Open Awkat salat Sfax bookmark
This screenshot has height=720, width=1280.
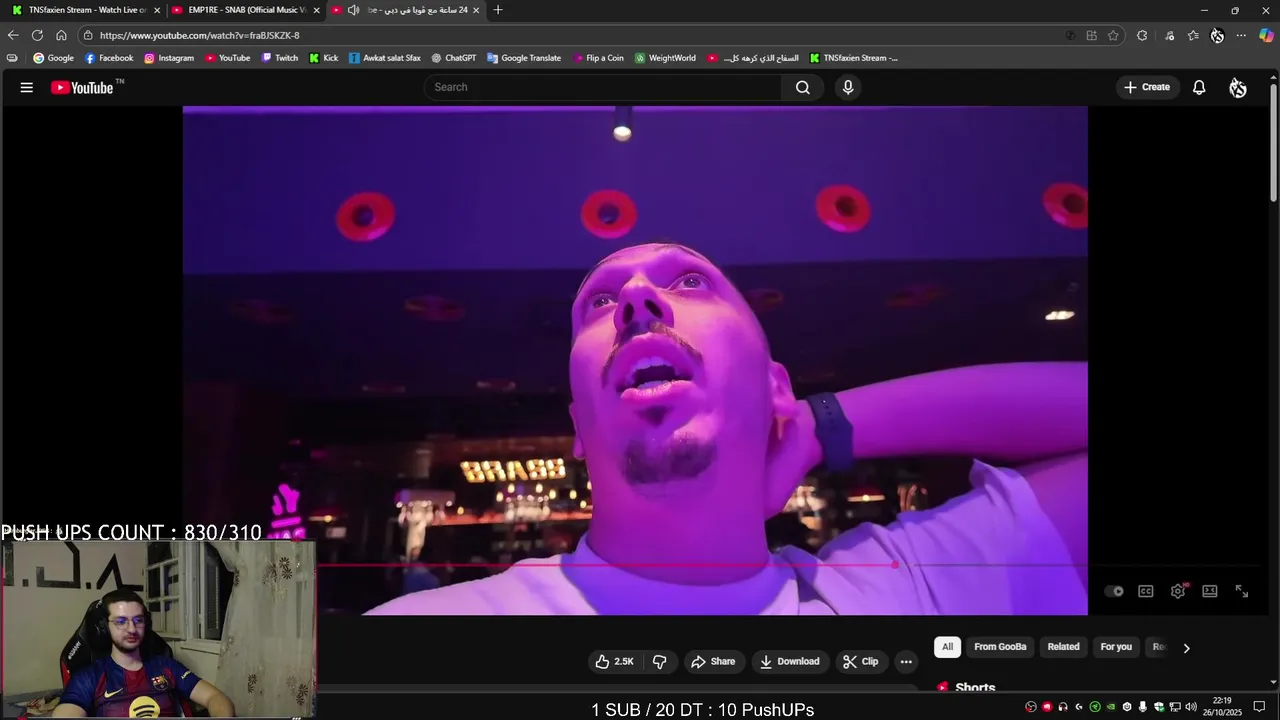coord(385,58)
